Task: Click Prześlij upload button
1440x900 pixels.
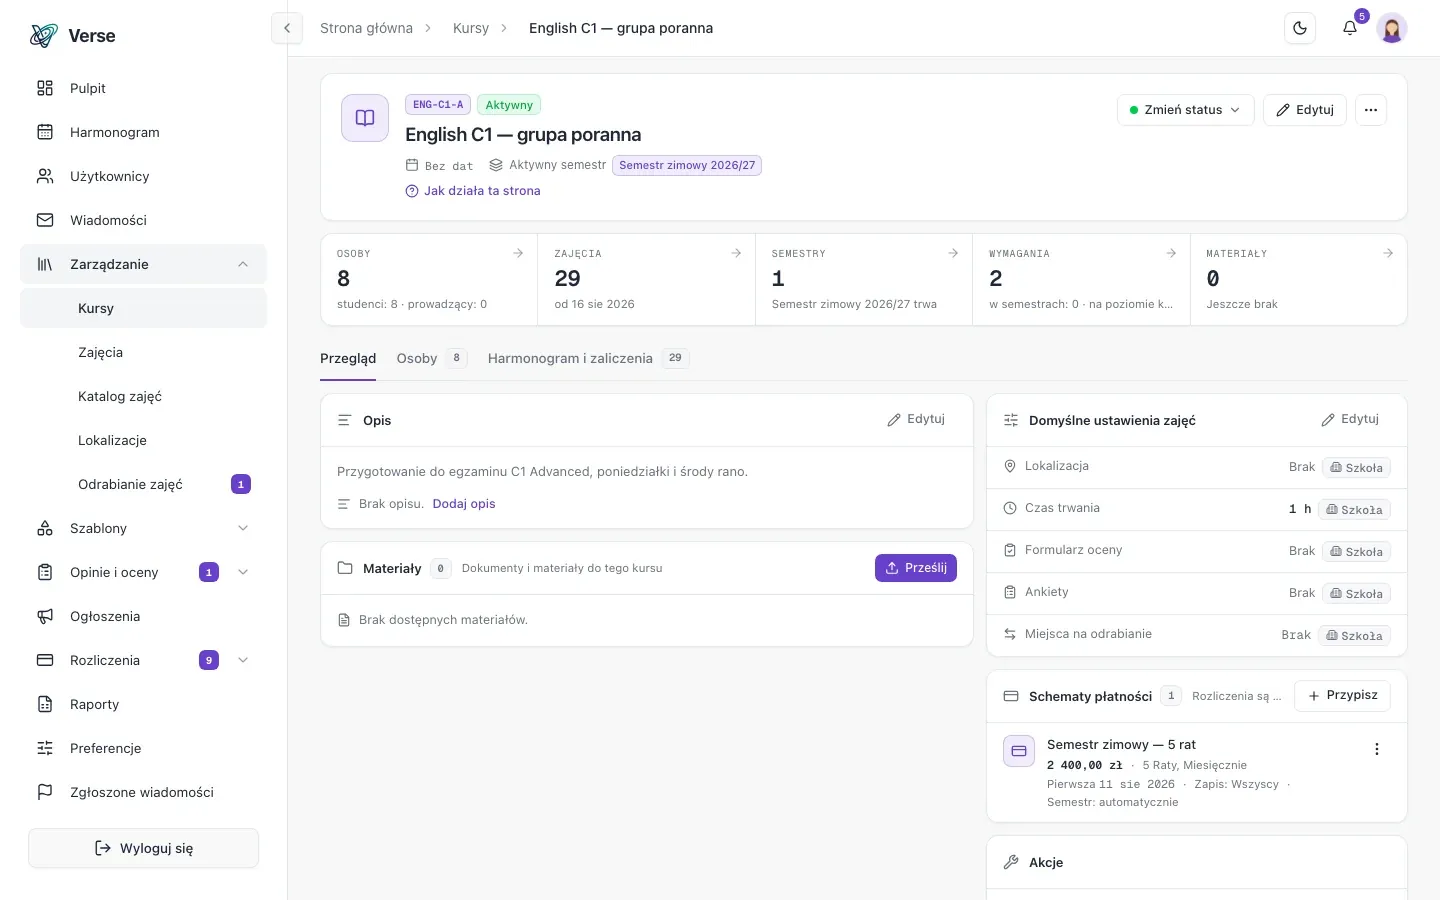Action: click(916, 568)
